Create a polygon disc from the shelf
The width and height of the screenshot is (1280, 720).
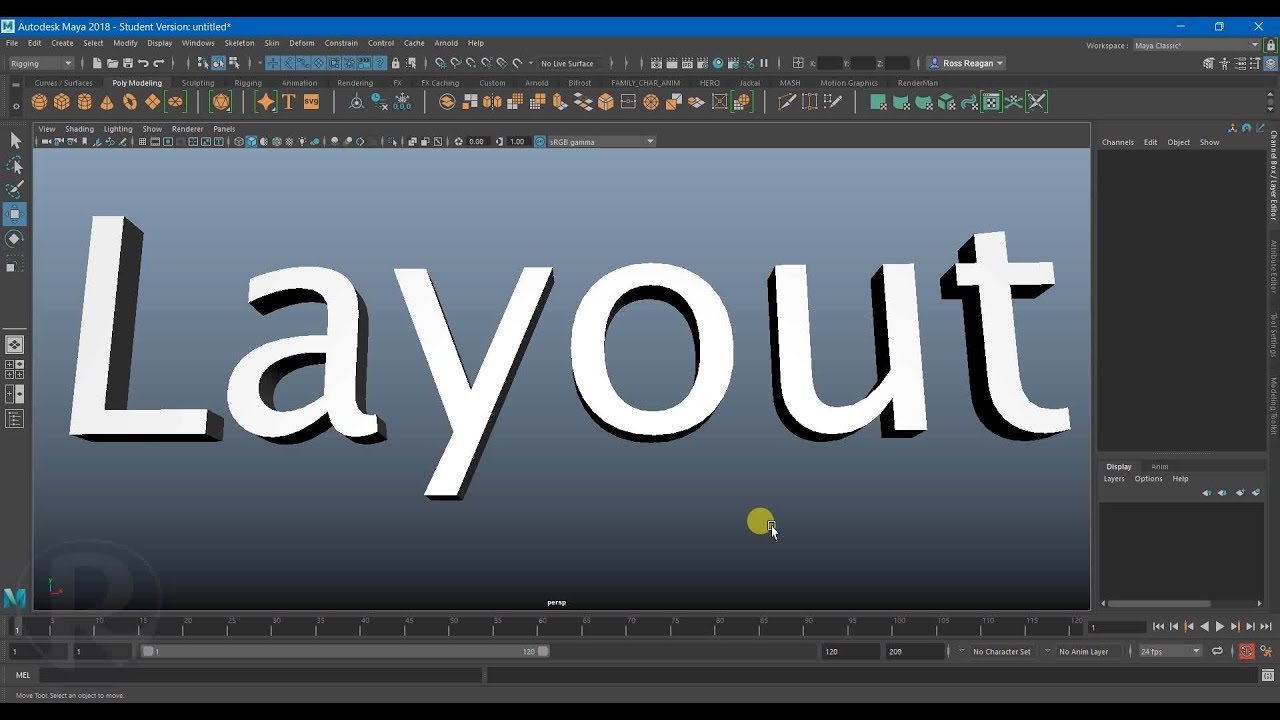[x=175, y=102]
